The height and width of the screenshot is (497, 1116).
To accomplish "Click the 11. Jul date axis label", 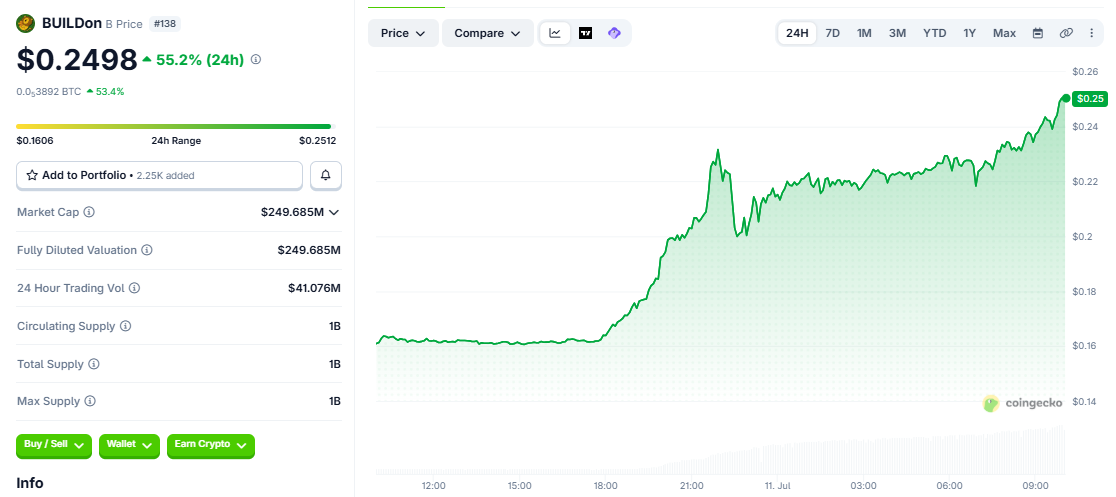I will point(778,486).
